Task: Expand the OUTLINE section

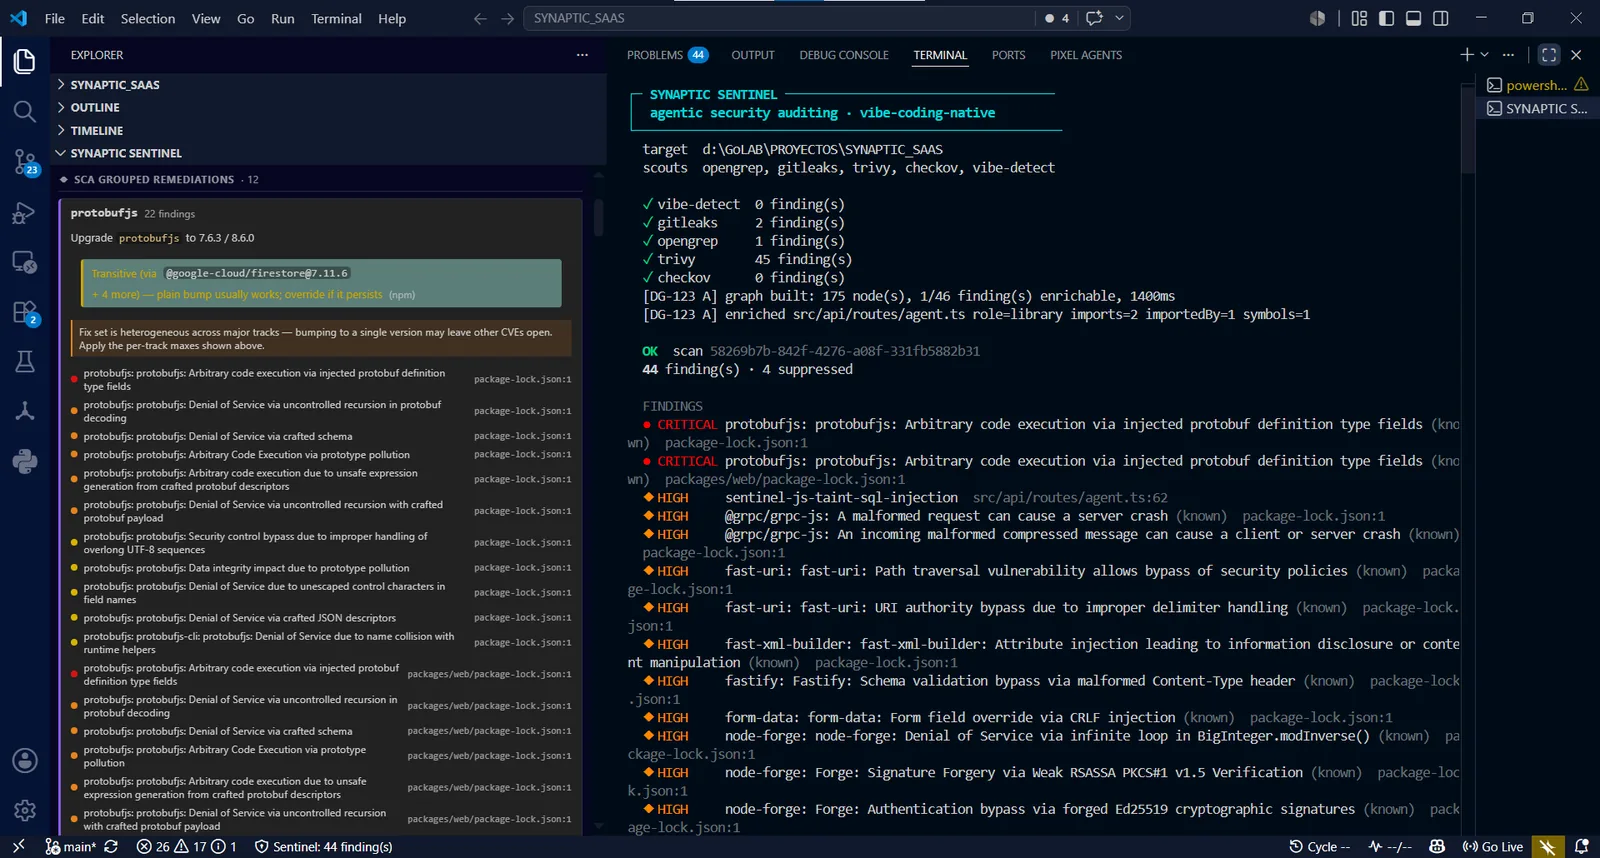Action: point(328,108)
